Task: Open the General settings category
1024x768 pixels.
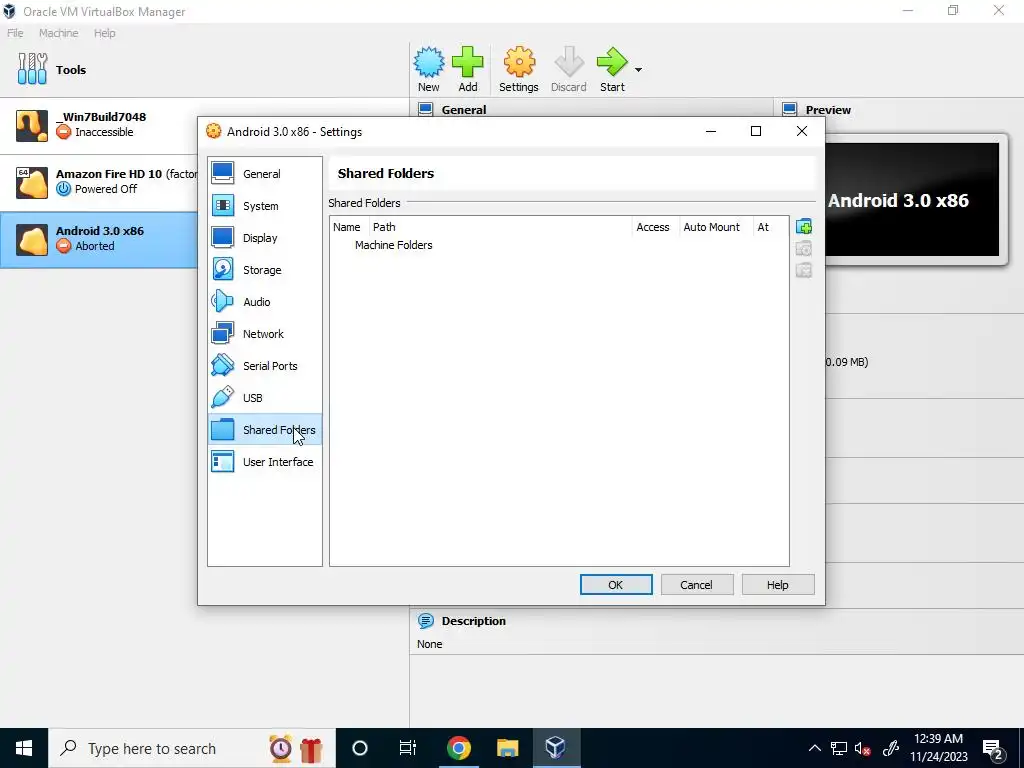Action: coord(264,174)
